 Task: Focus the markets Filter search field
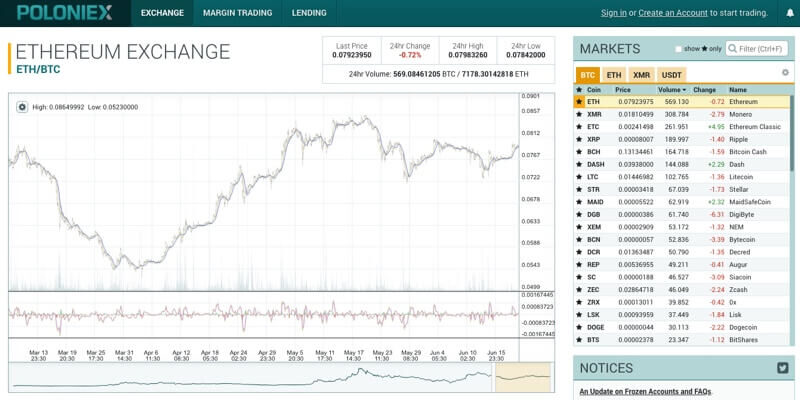click(x=757, y=49)
